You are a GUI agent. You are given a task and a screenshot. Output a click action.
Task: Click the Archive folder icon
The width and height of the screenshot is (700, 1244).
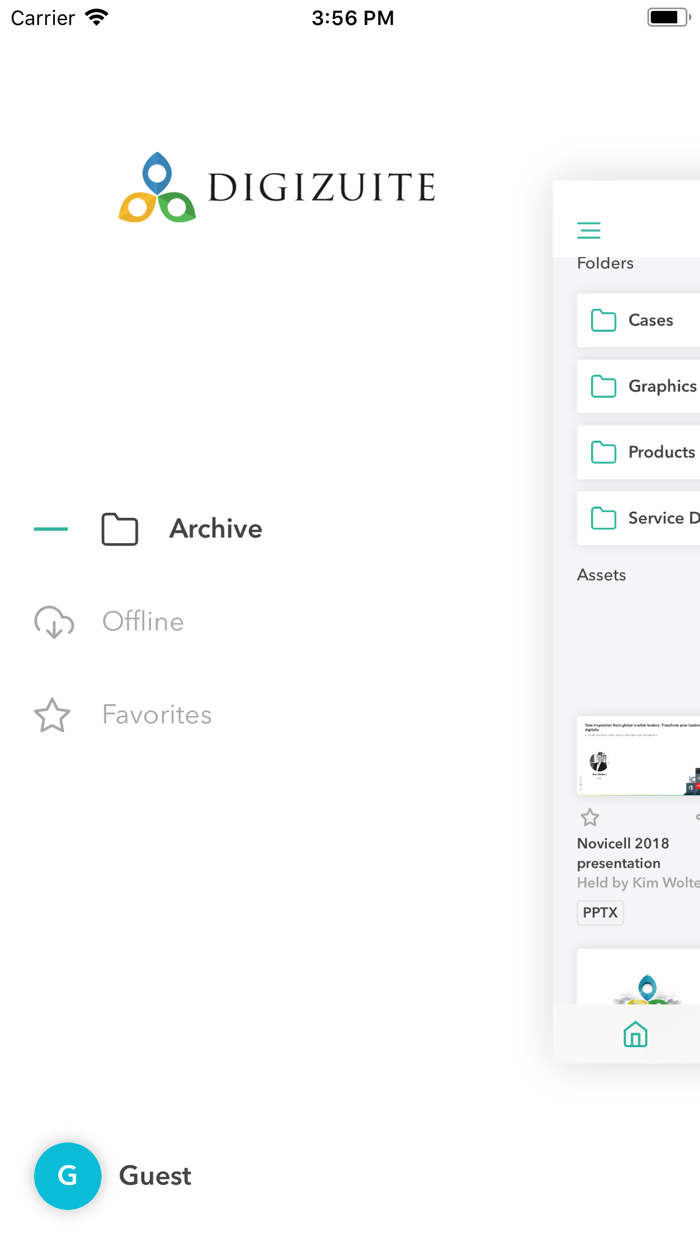(x=120, y=529)
